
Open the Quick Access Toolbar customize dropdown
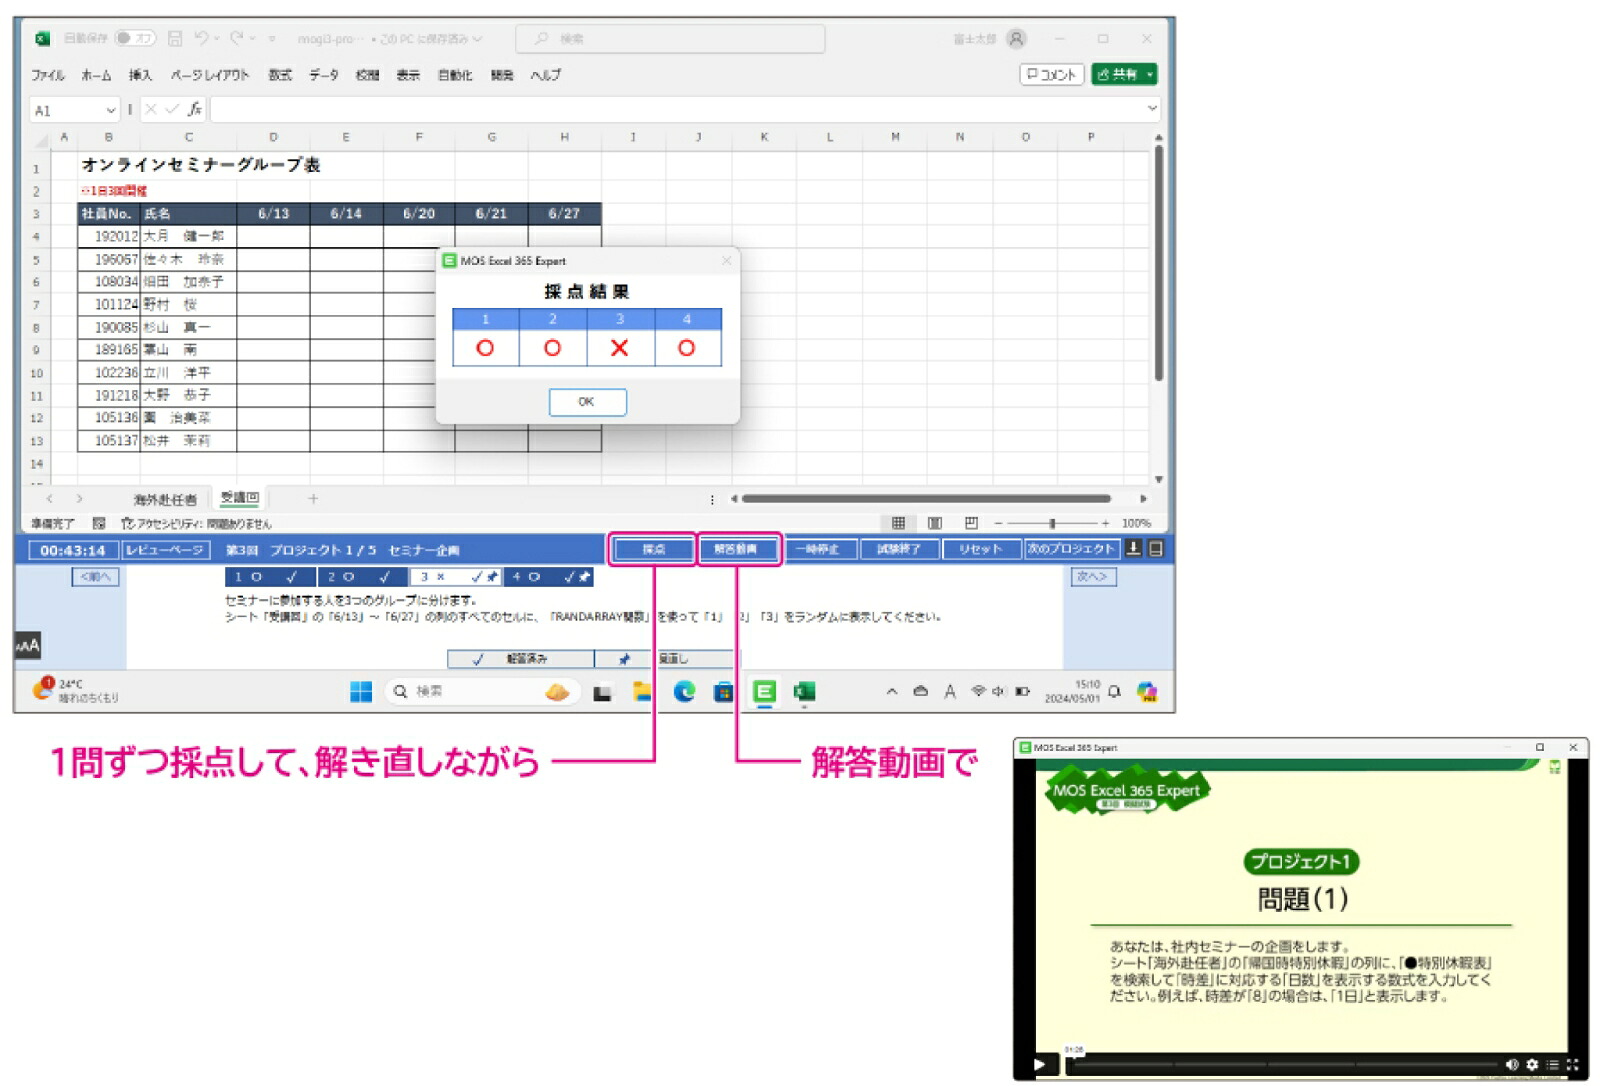[x=272, y=38]
